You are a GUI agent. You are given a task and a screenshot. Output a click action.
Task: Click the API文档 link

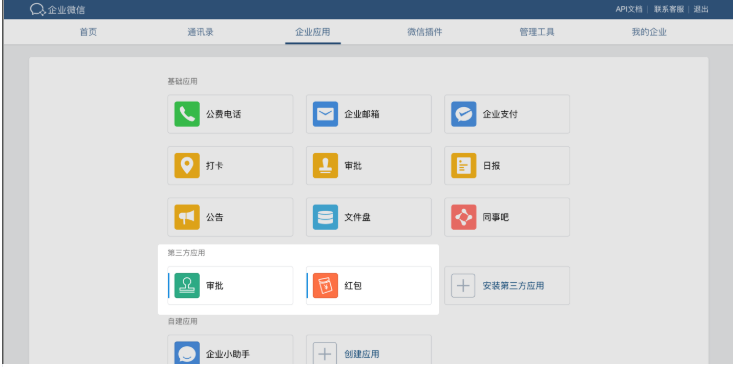(629, 9)
